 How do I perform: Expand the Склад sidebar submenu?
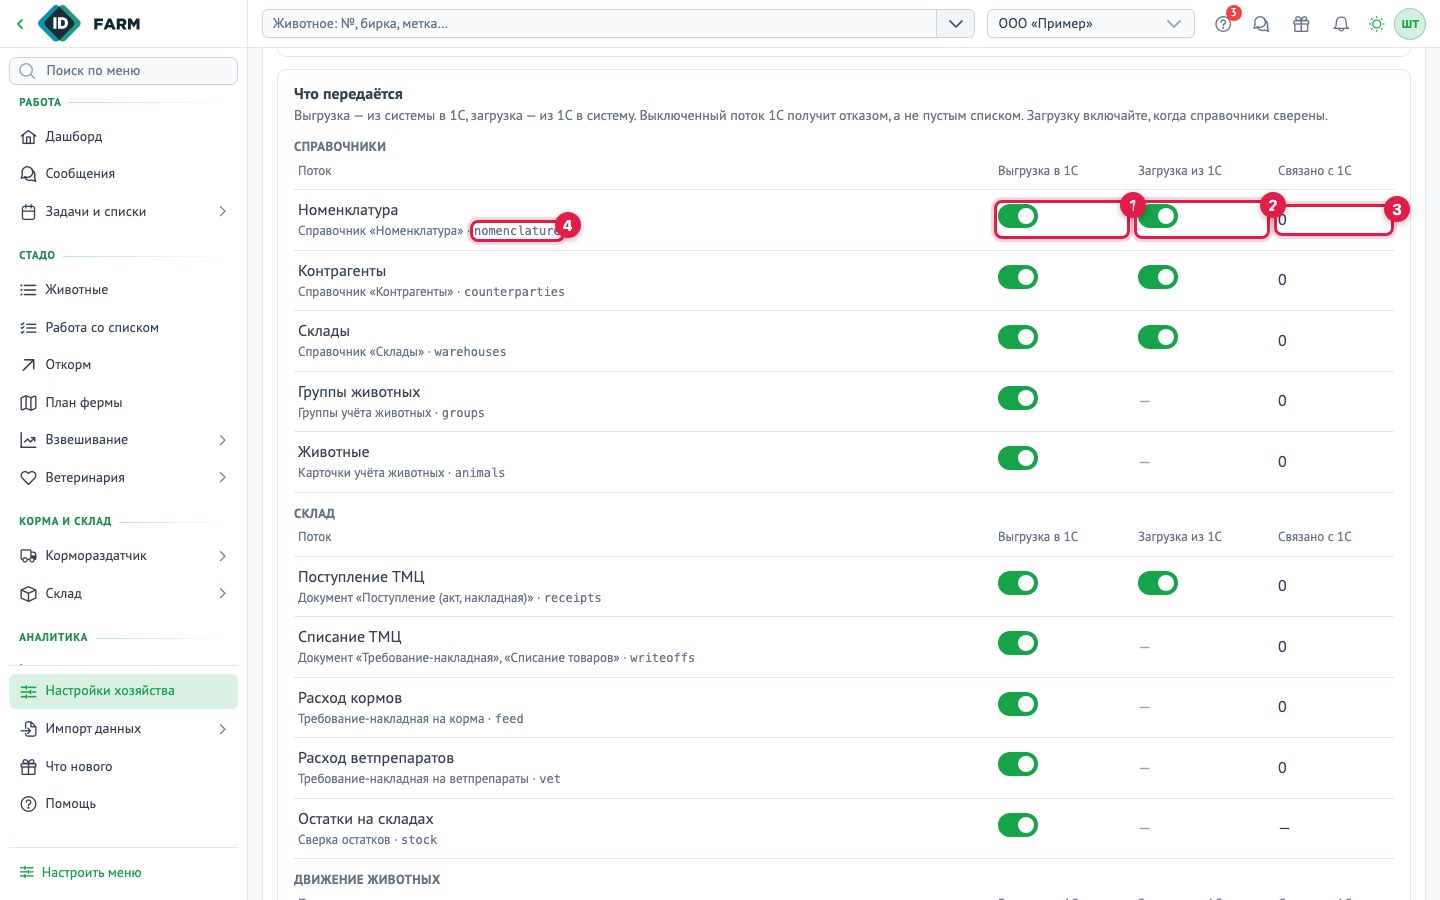[222, 594]
